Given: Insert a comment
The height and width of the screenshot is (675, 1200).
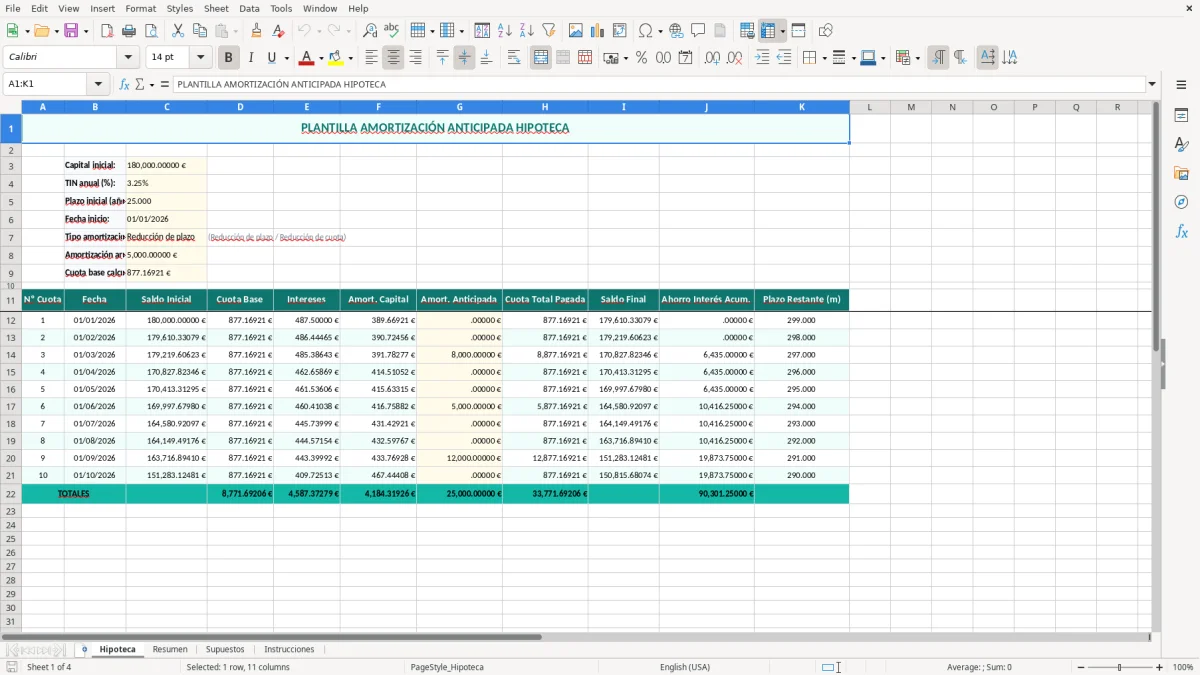Looking at the screenshot, I should tap(699, 31).
